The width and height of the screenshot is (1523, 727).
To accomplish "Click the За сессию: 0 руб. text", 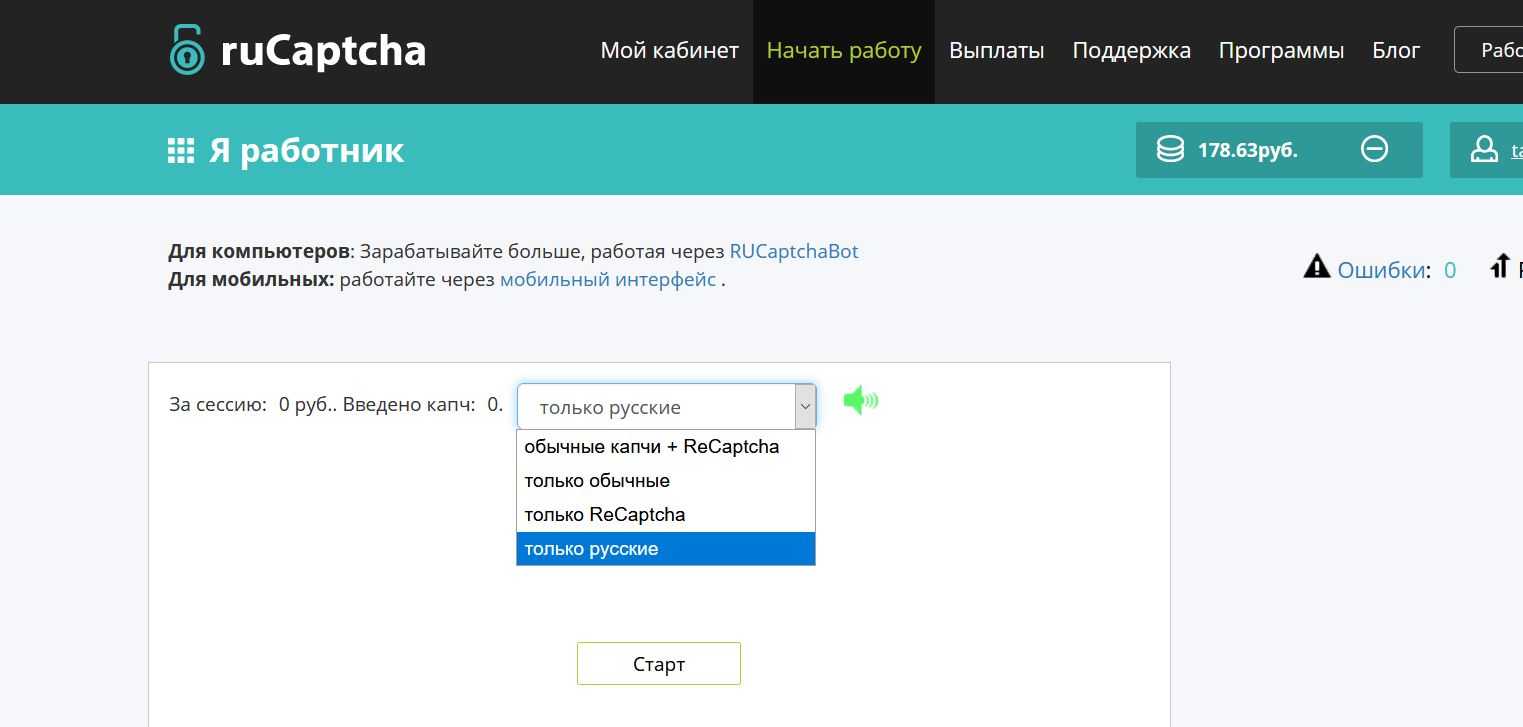I will (254, 405).
